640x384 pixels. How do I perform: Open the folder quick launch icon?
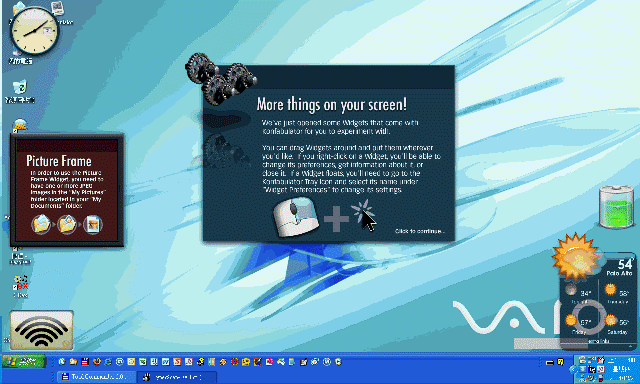(73, 362)
